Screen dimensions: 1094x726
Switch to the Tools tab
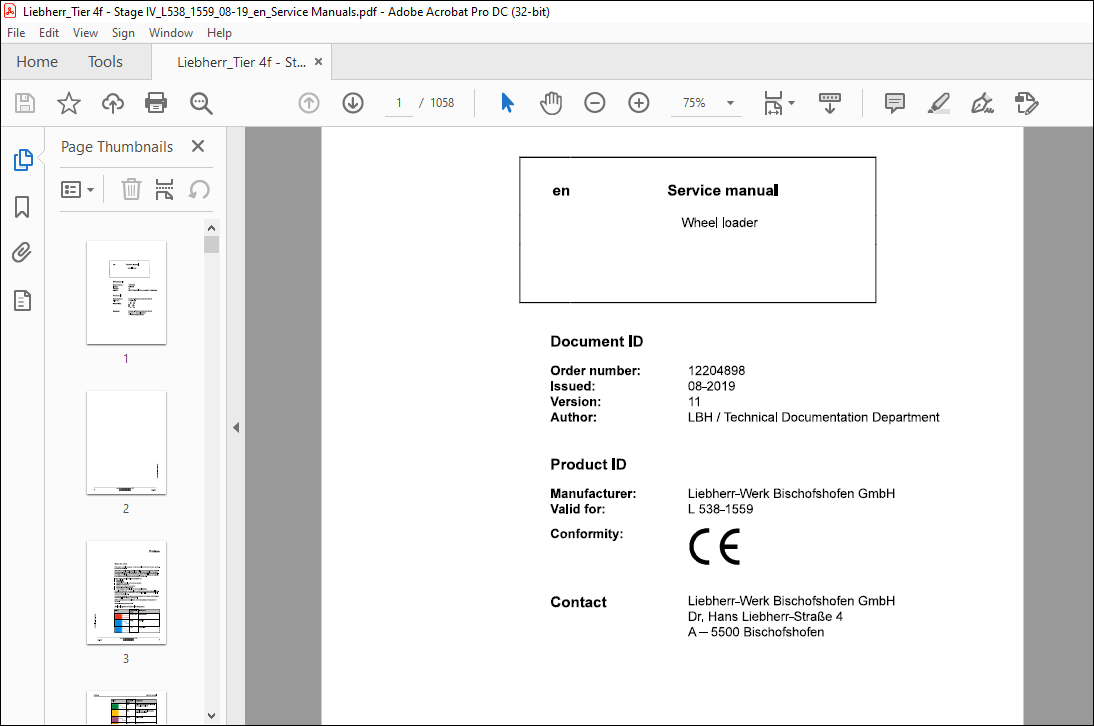105,62
